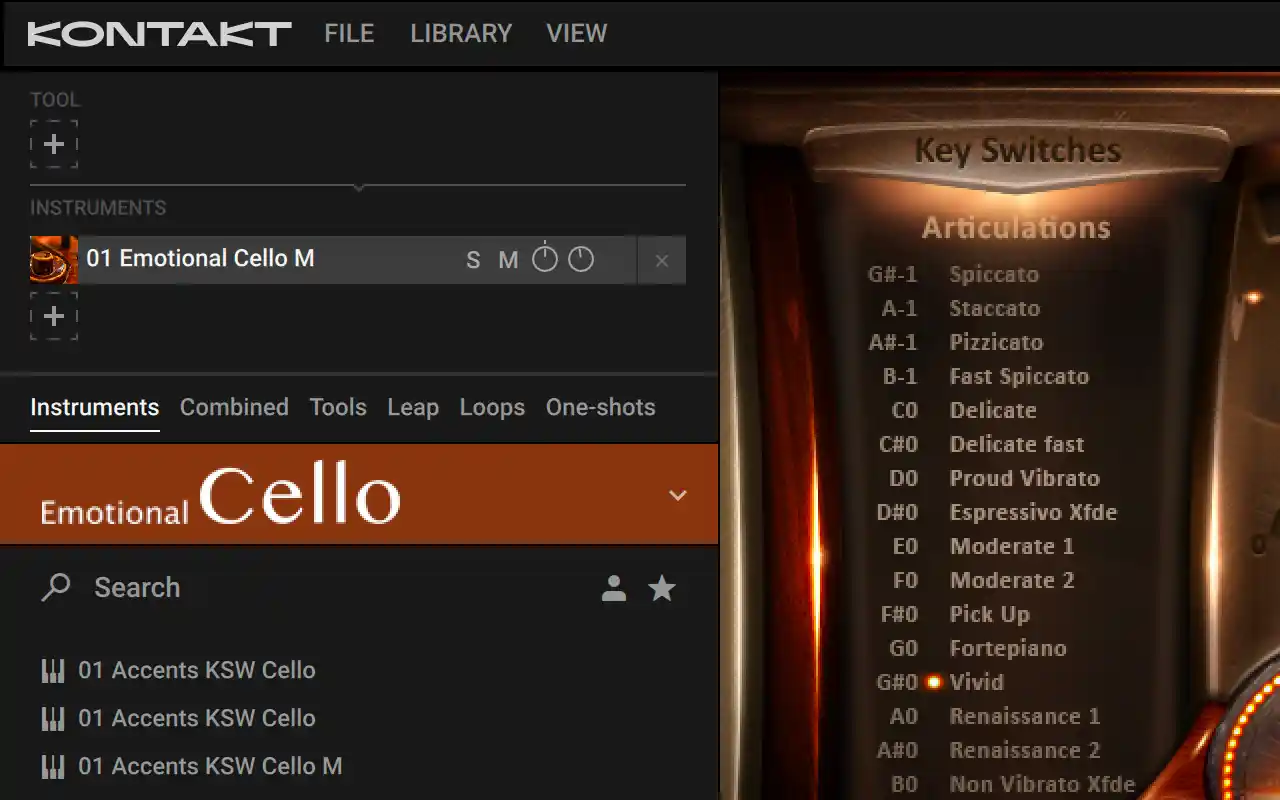Click the Key Switches header

[x=1017, y=151]
